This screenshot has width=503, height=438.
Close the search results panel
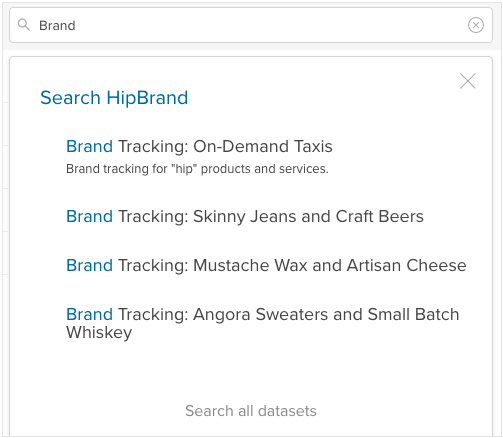(467, 81)
